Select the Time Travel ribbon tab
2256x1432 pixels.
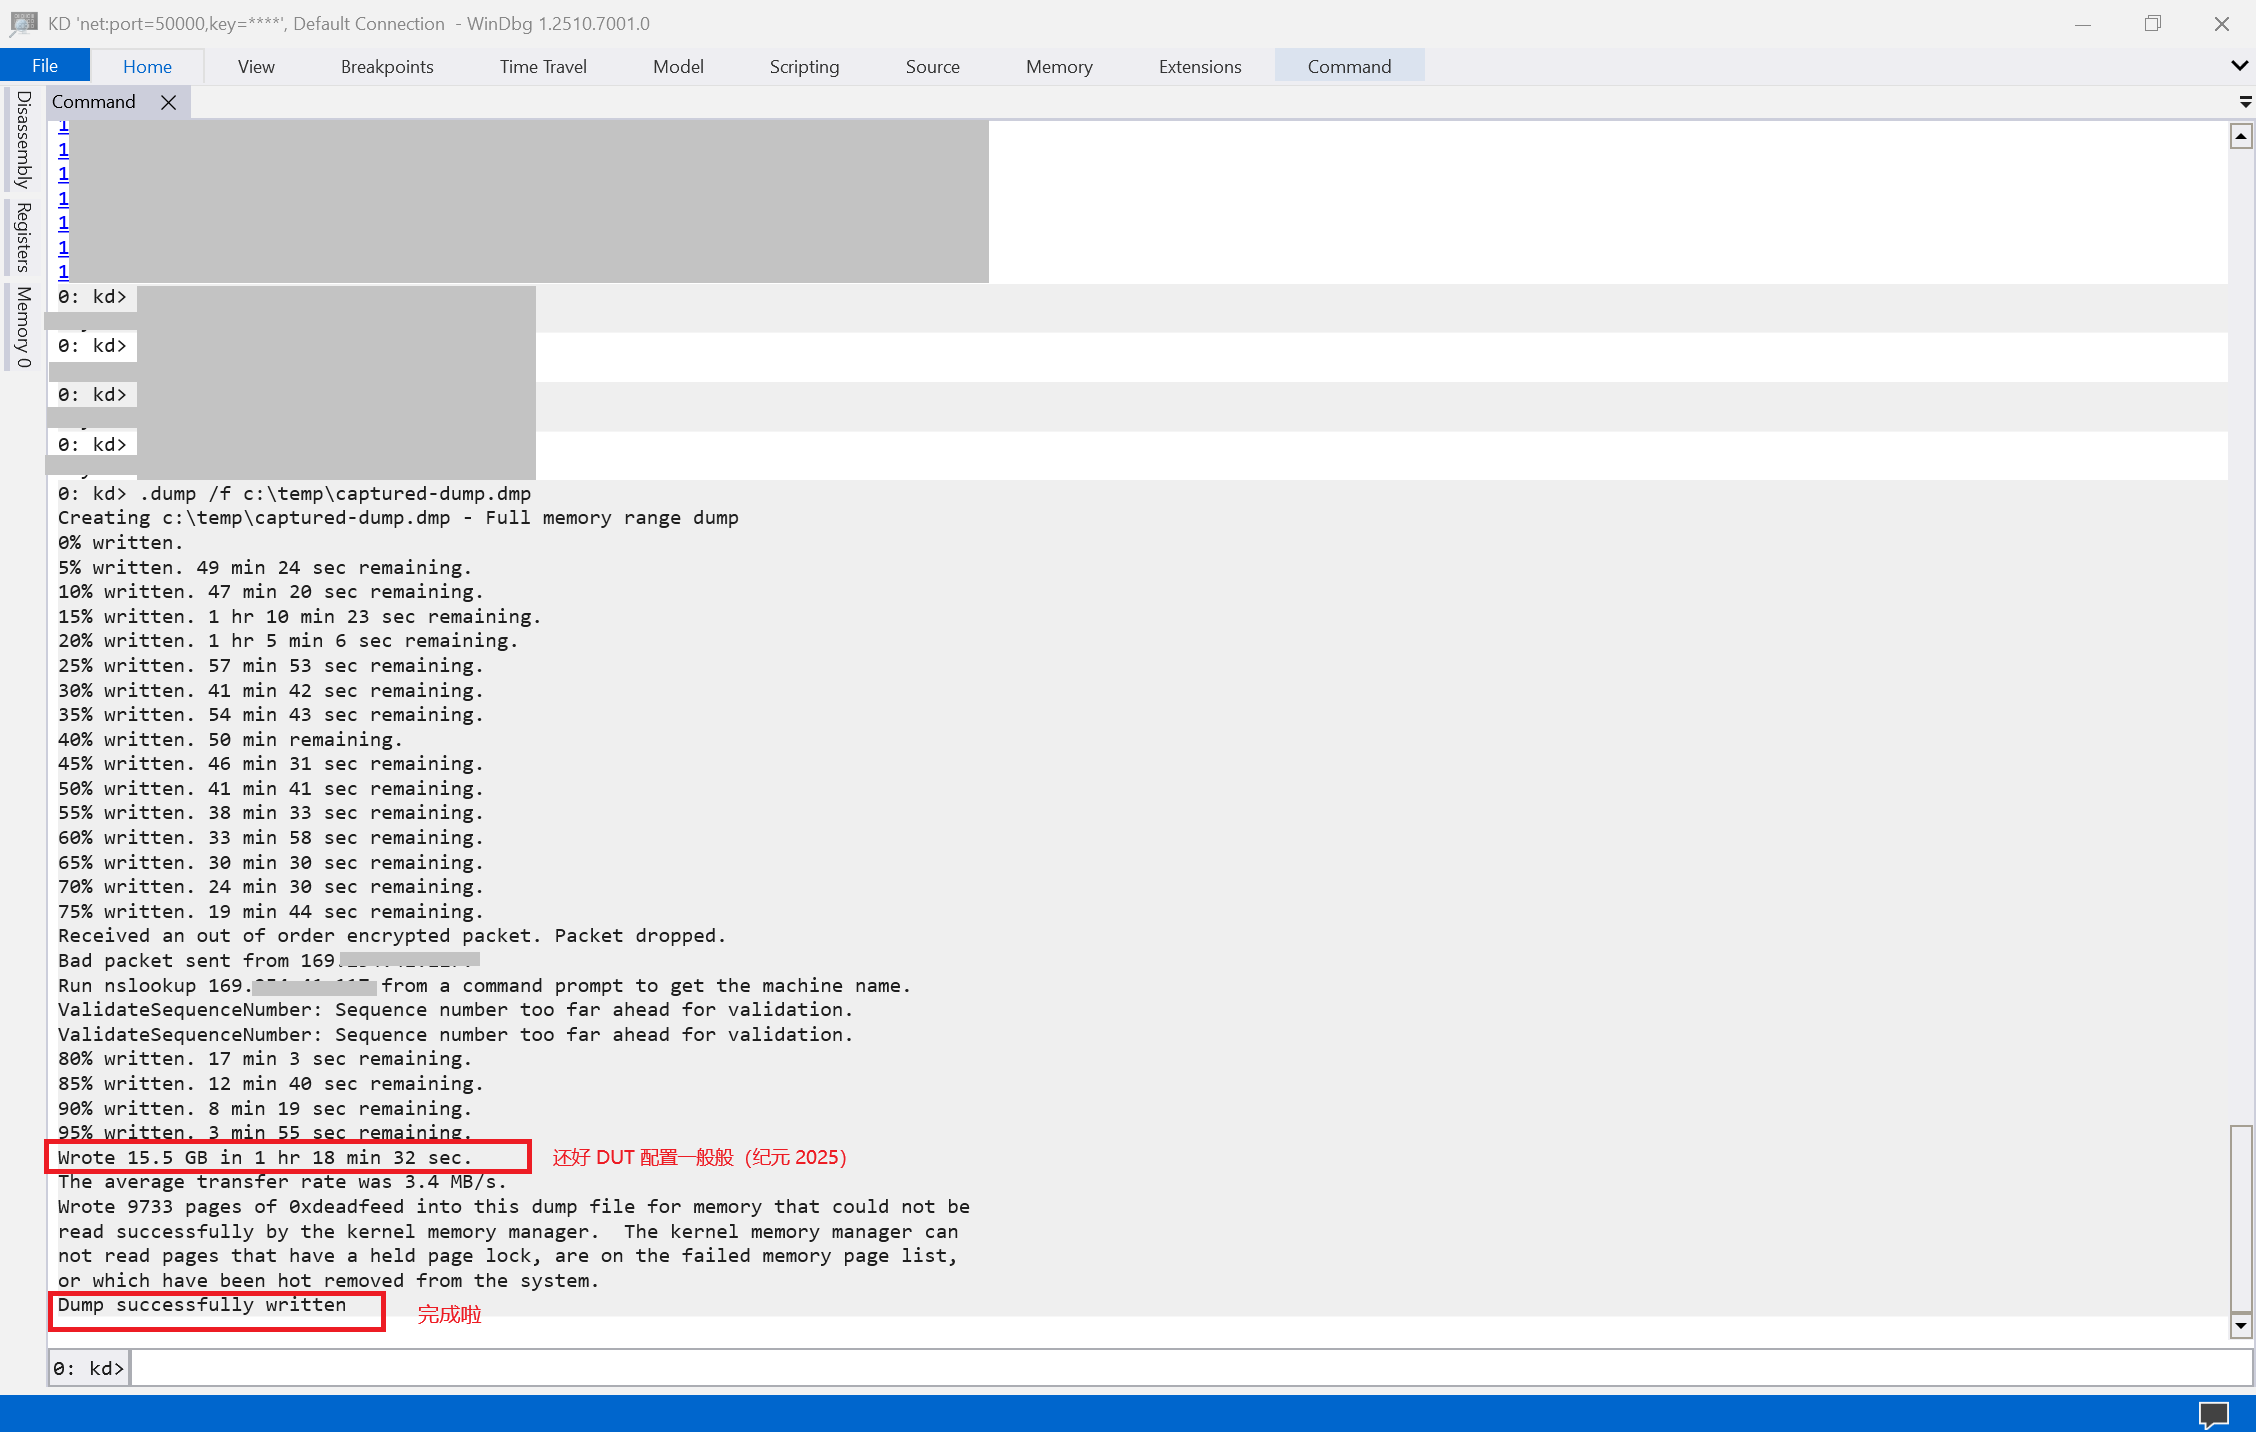(x=543, y=66)
